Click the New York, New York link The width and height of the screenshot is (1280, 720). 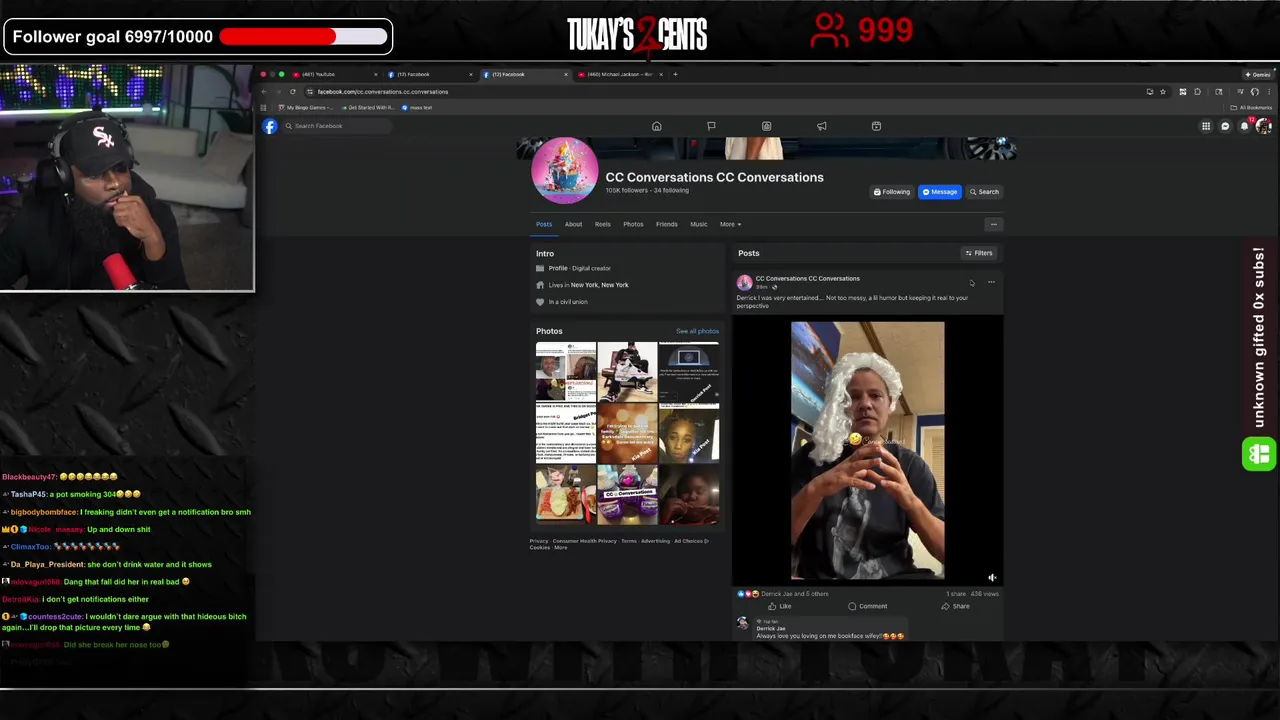click(x=600, y=285)
